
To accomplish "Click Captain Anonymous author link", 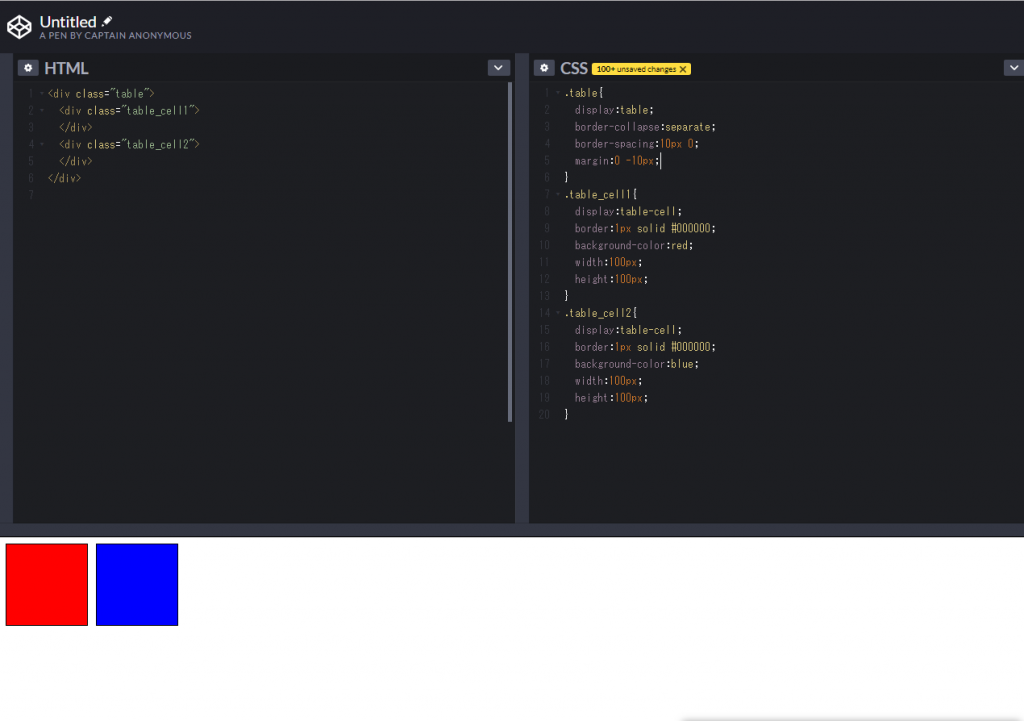I will [138, 36].
